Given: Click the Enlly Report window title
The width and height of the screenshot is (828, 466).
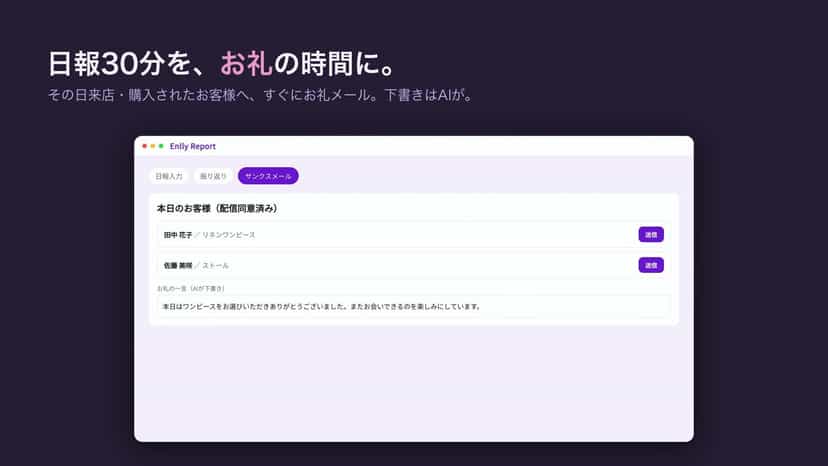Looking at the screenshot, I should click(x=193, y=146).
